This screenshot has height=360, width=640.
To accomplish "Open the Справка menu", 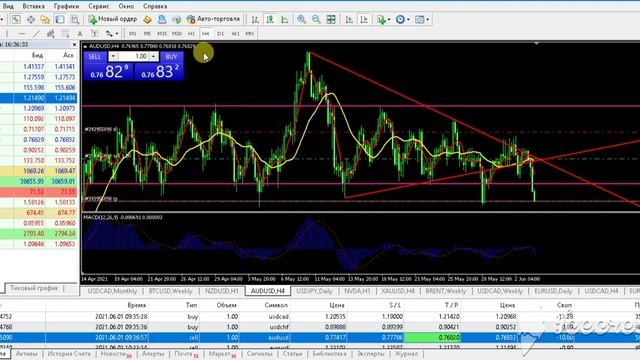I will [x=155, y=6].
